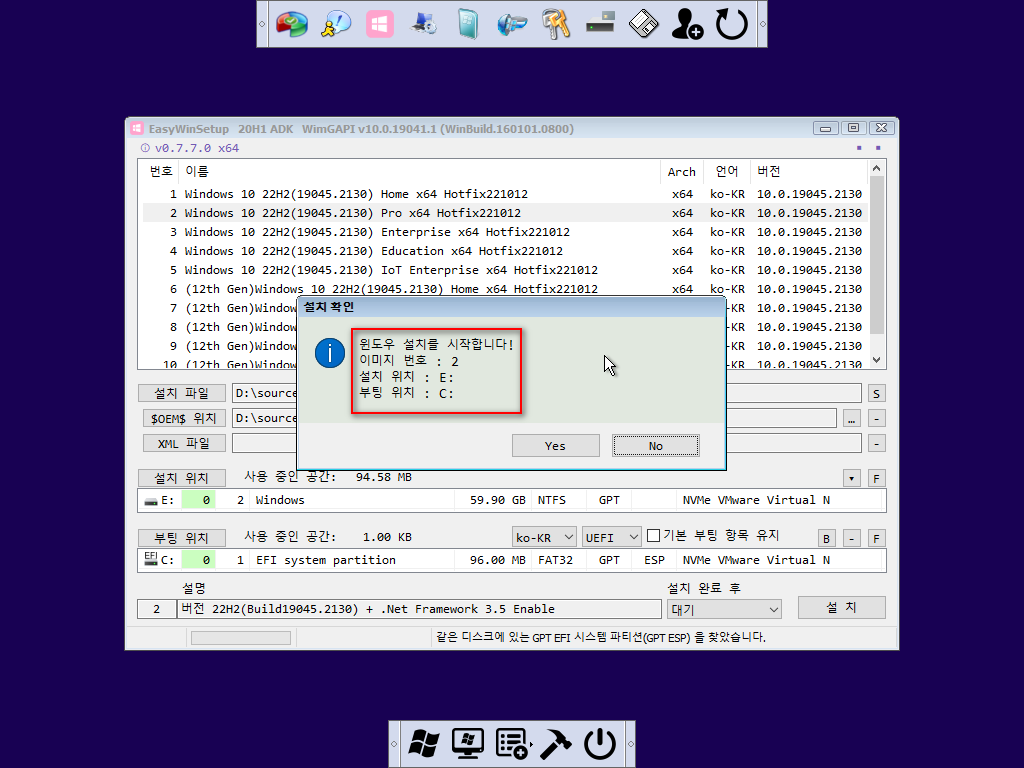Image resolution: width=1024 pixels, height=768 pixels.
Task: Click the add user icon in top dock
Action: point(687,24)
